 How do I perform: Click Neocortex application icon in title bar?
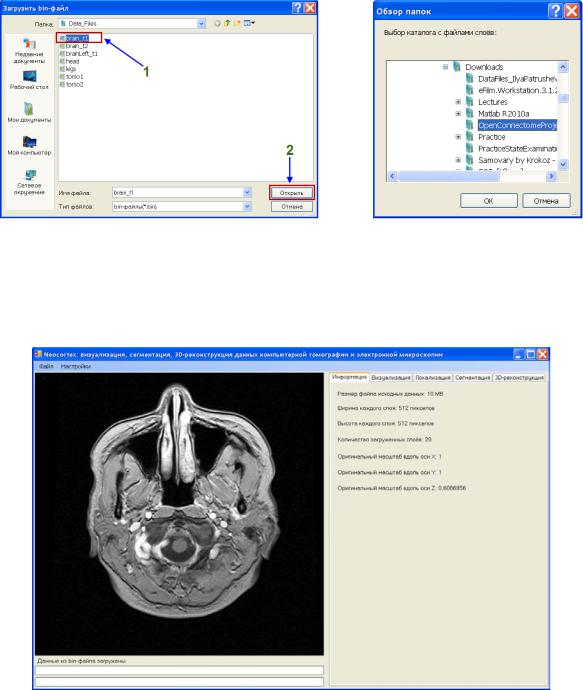(38, 354)
